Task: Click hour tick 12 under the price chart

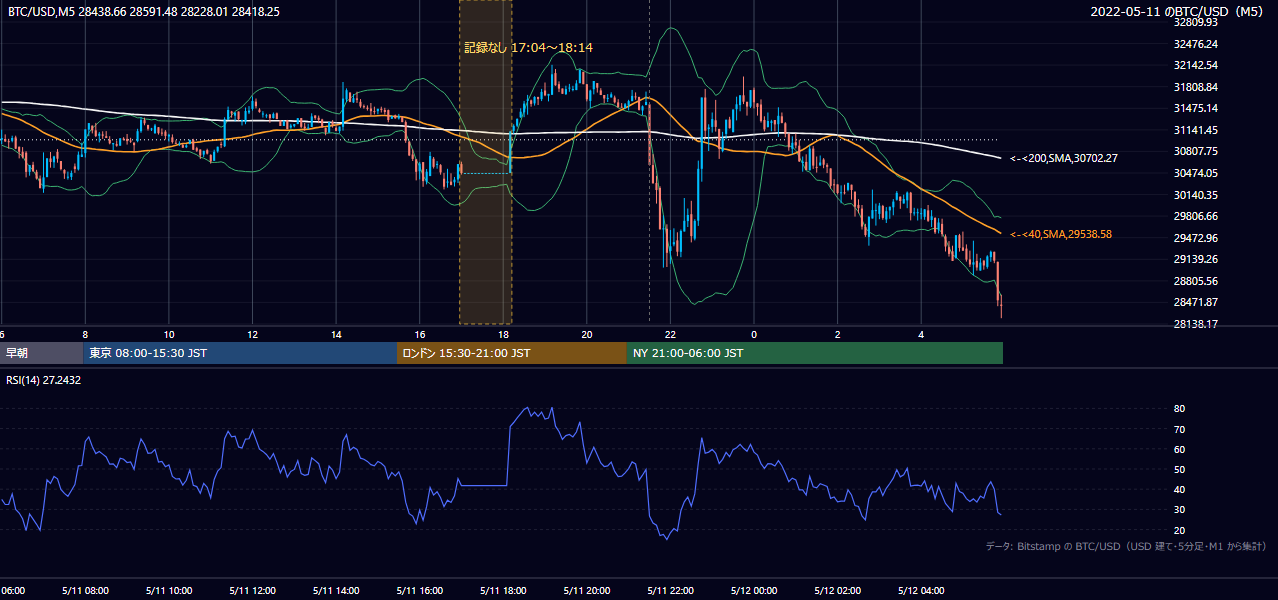Action: click(x=253, y=334)
